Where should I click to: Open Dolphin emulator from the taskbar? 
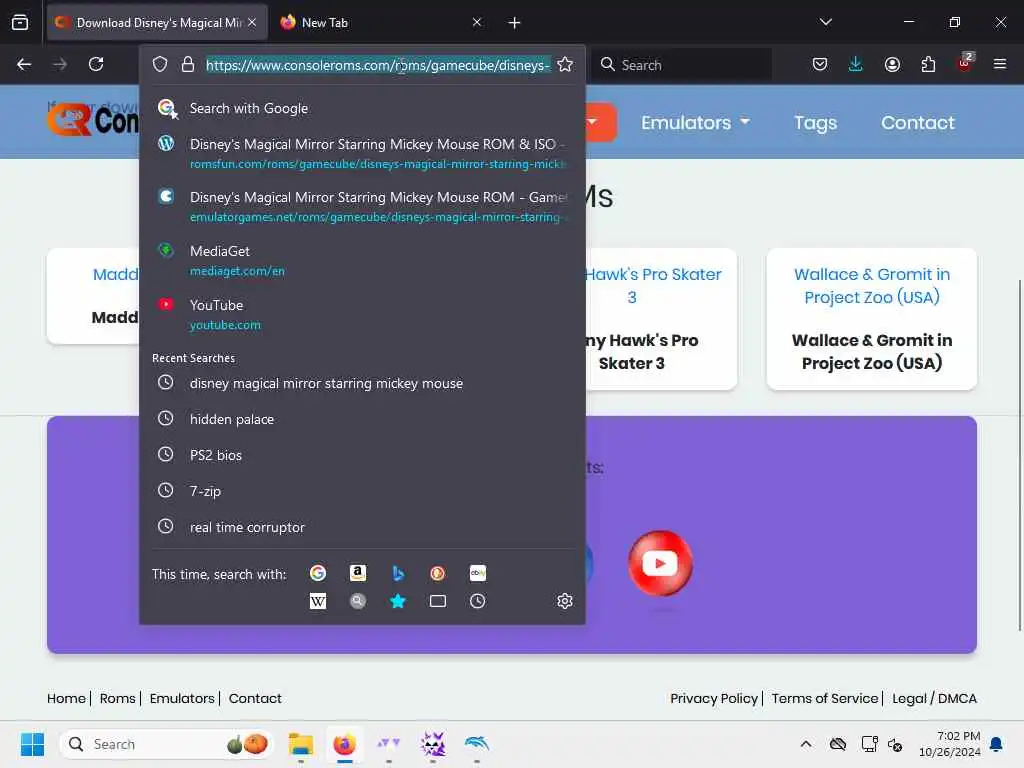coord(477,744)
